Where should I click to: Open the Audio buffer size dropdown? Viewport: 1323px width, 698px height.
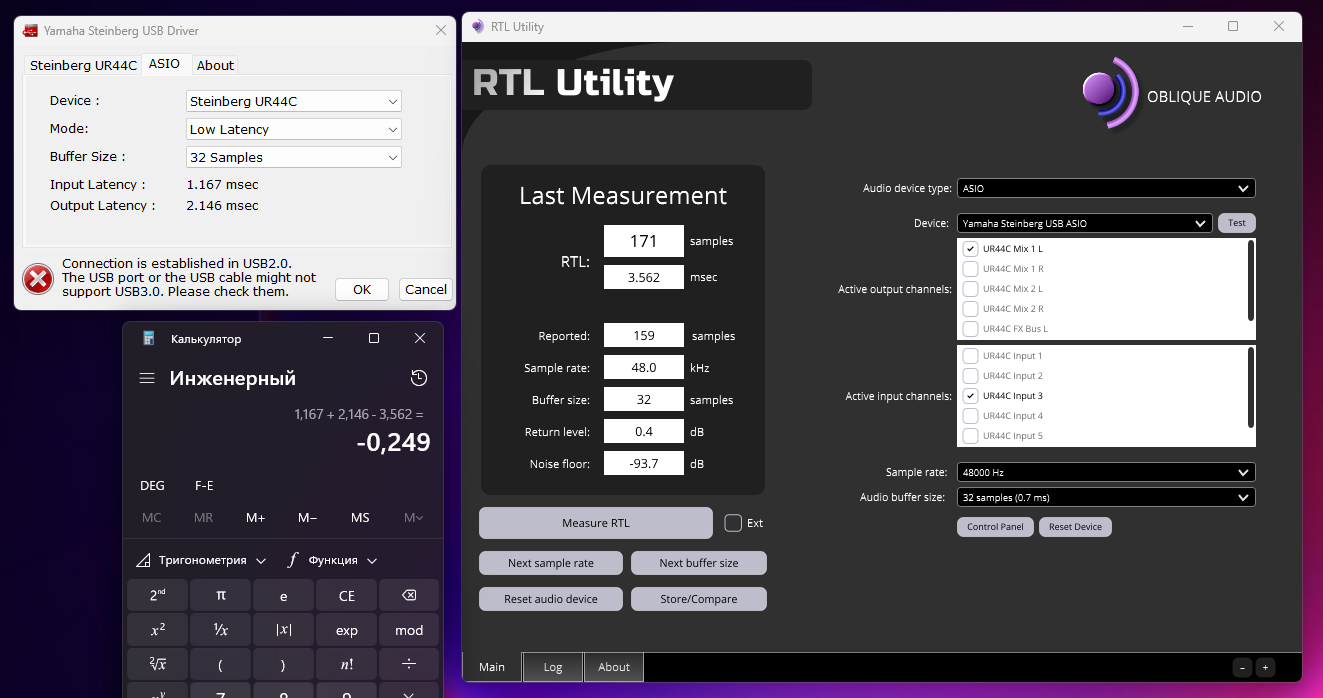tap(1106, 497)
